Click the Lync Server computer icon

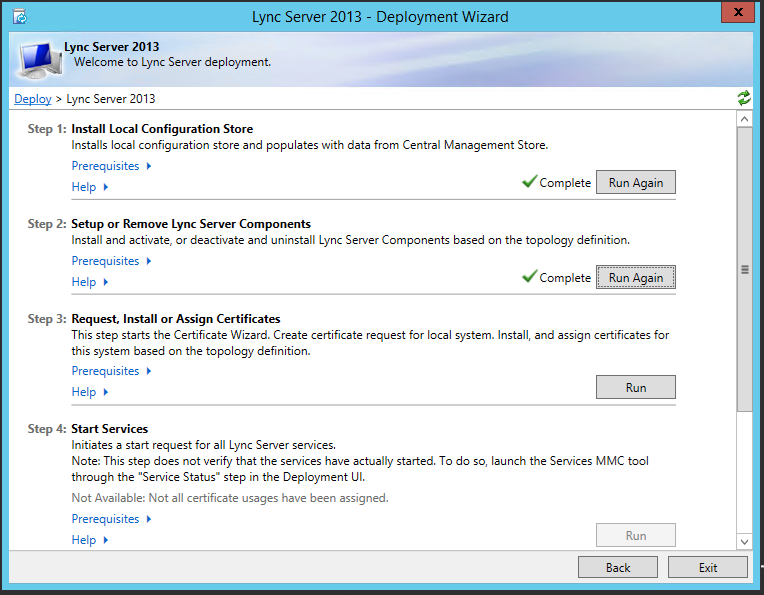tap(41, 61)
